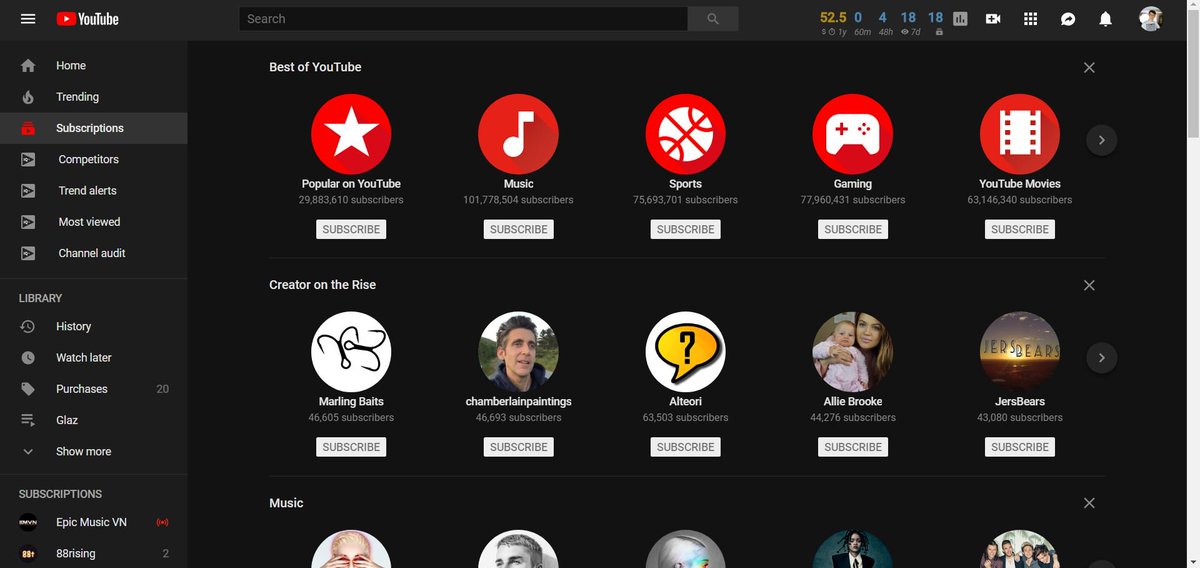Open the YouTube apps grid icon

click(x=1031, y=19)
